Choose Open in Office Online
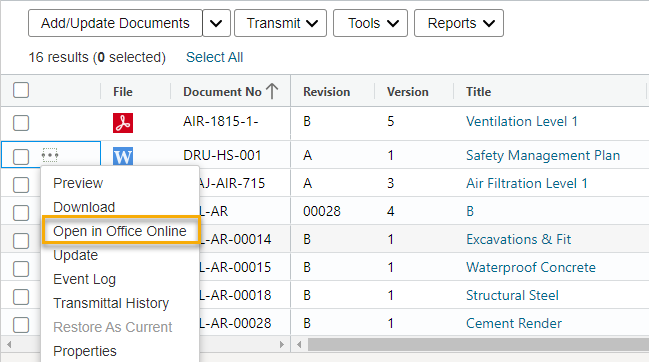This screenshot has width=649, height=362. click(x=120, y=231)
